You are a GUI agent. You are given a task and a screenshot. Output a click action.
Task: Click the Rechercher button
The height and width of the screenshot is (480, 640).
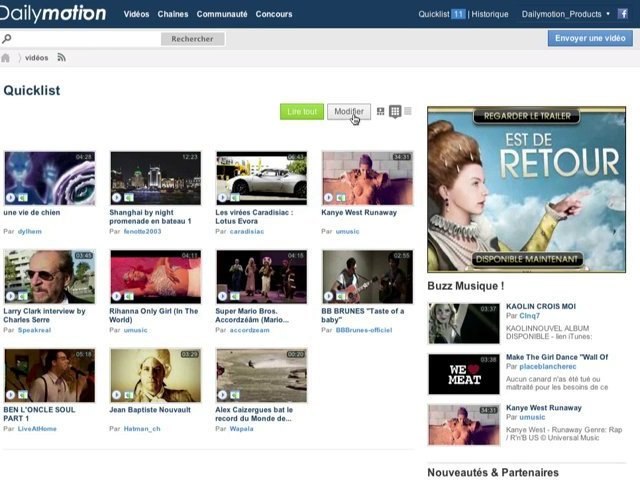pos(192,39)
